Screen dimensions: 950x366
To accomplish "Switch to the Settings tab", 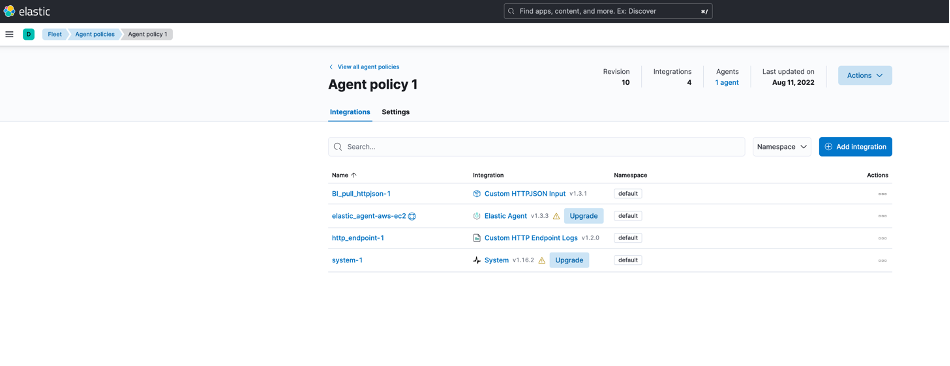I will tap(396, 112).
